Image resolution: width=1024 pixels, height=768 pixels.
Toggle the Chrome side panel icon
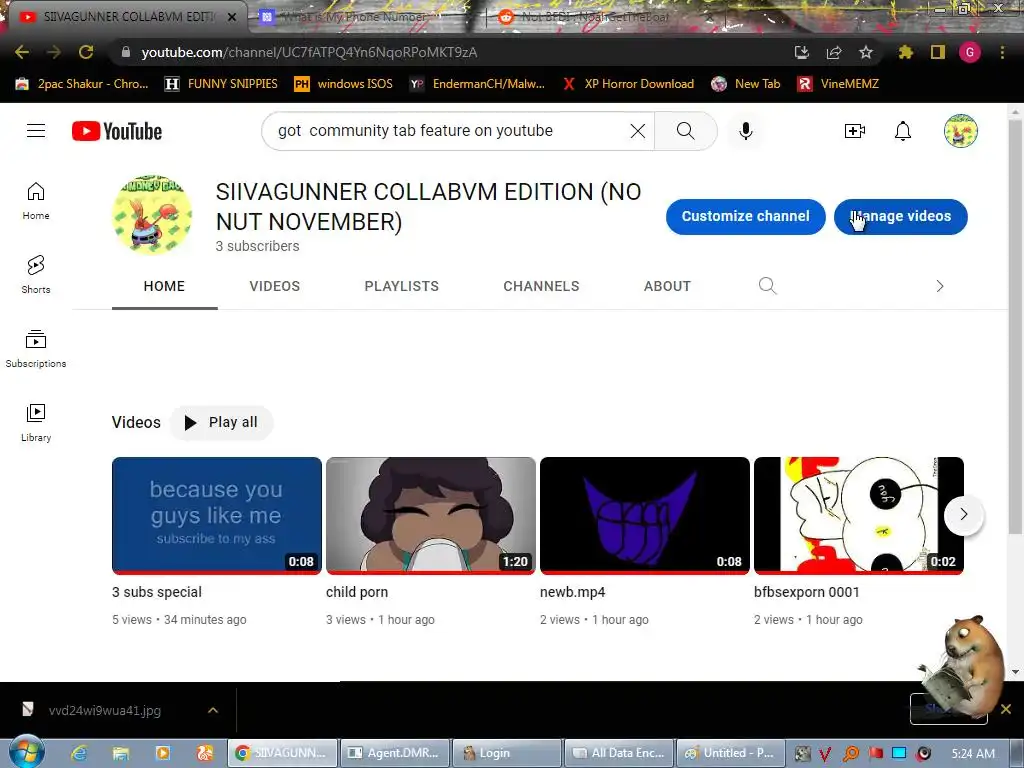tap(938, 52)
